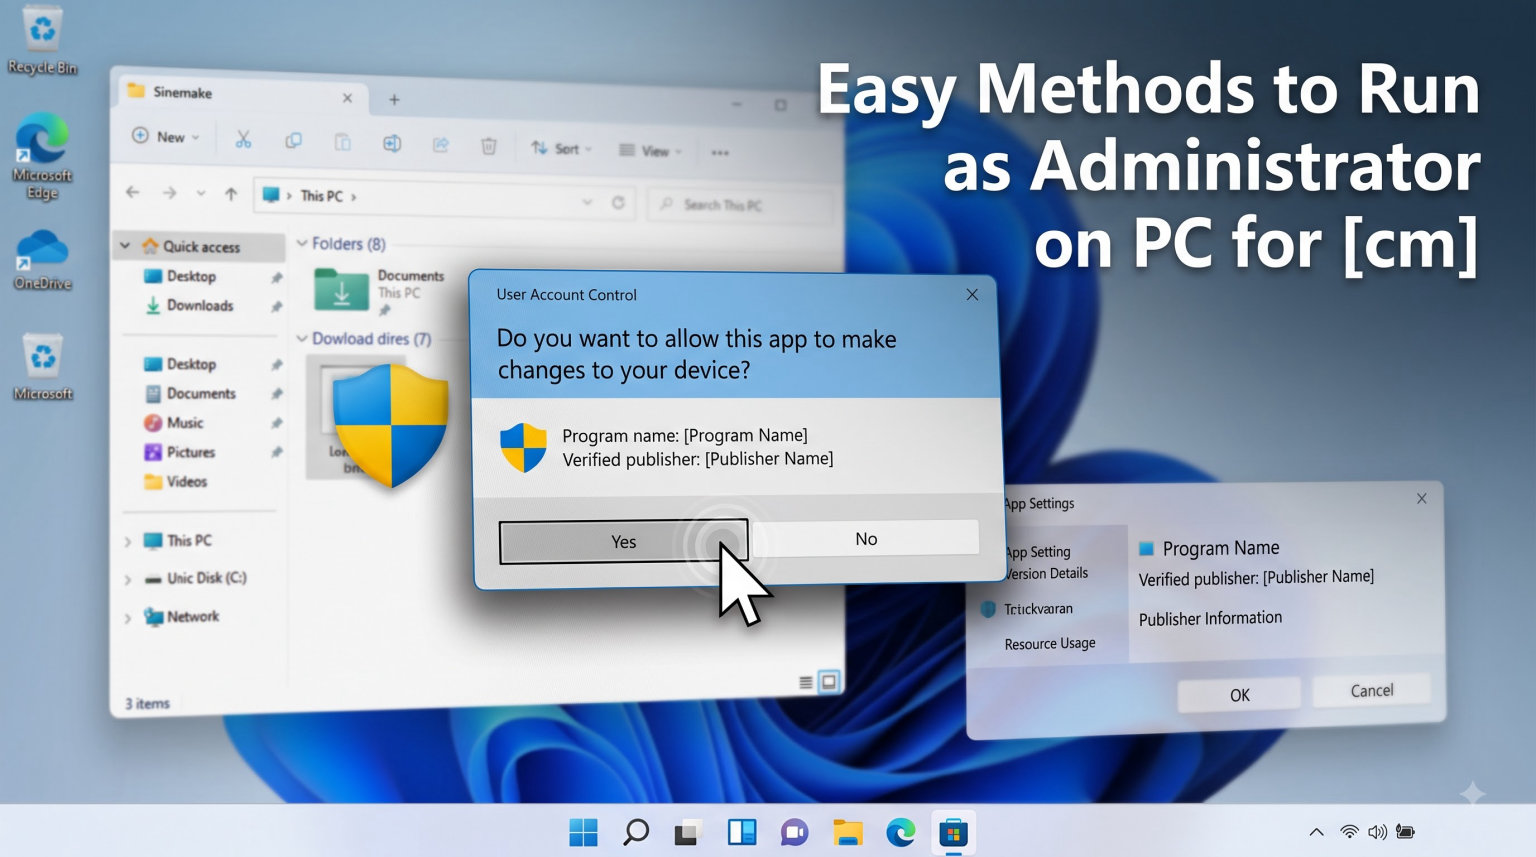Click Yes in User Account Control dialog
Image resolution: width=1536 pixels, height=857 pixels.
(x=623, y=541)
